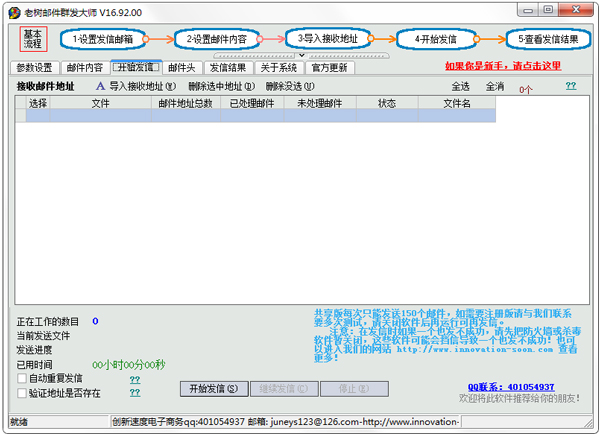Click the 基本流程 button at top left
600x435 pixels.
click(33, 39)
